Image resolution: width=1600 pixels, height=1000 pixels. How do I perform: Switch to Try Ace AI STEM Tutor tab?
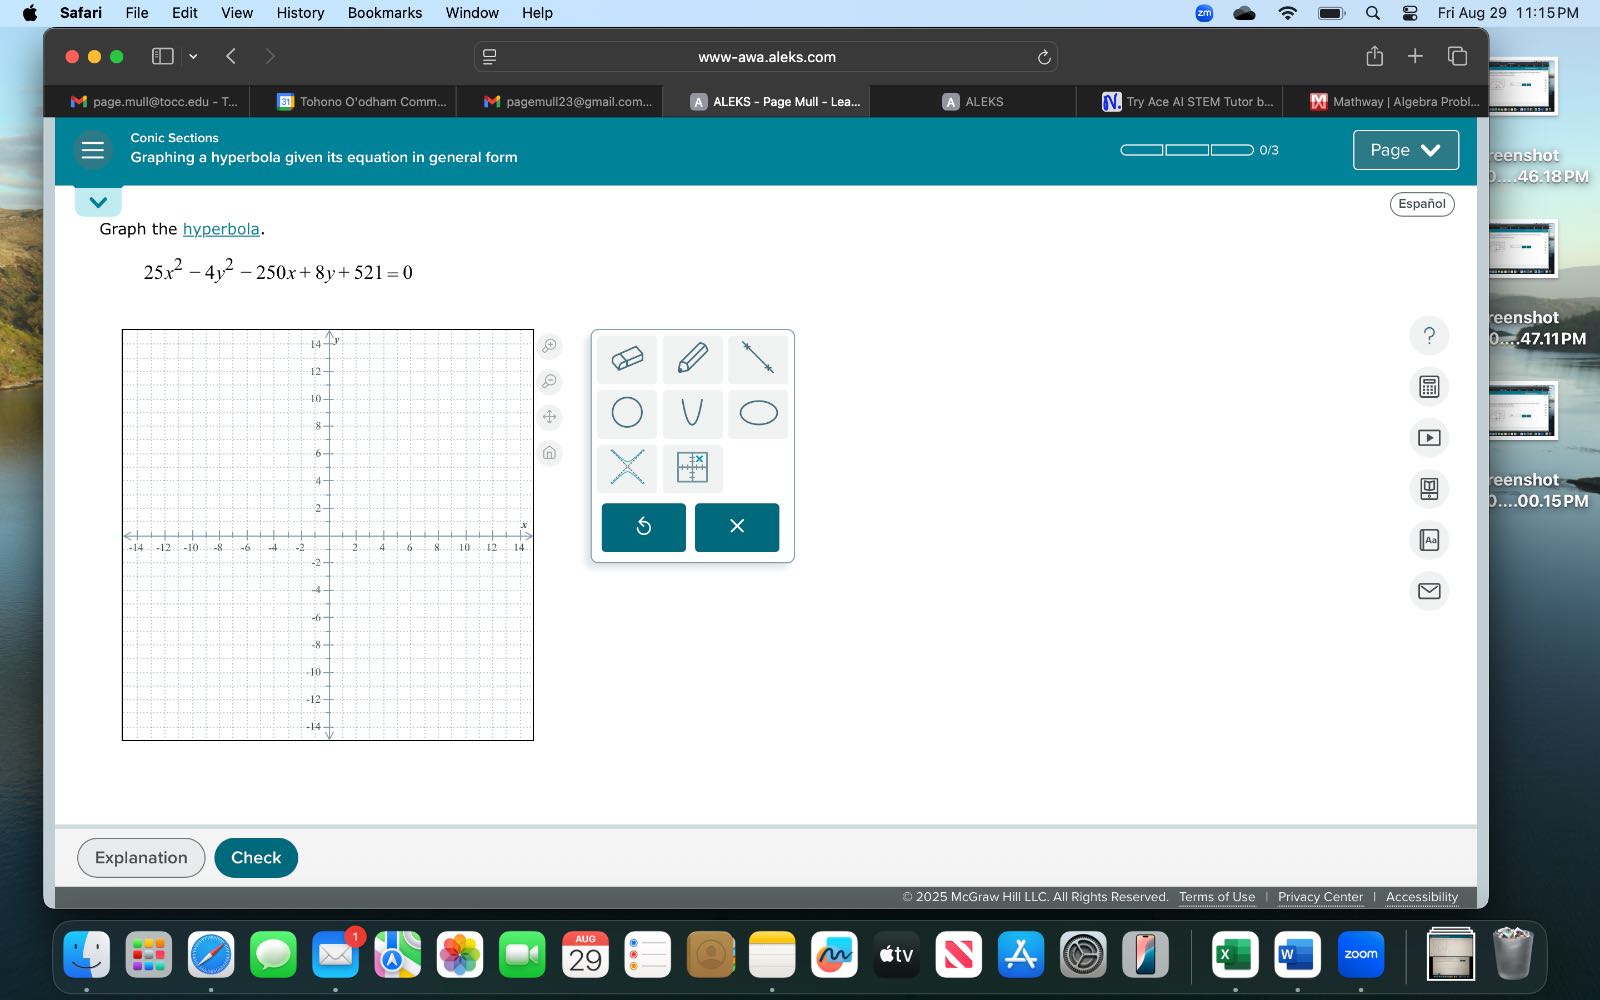tap(1180, 102)
